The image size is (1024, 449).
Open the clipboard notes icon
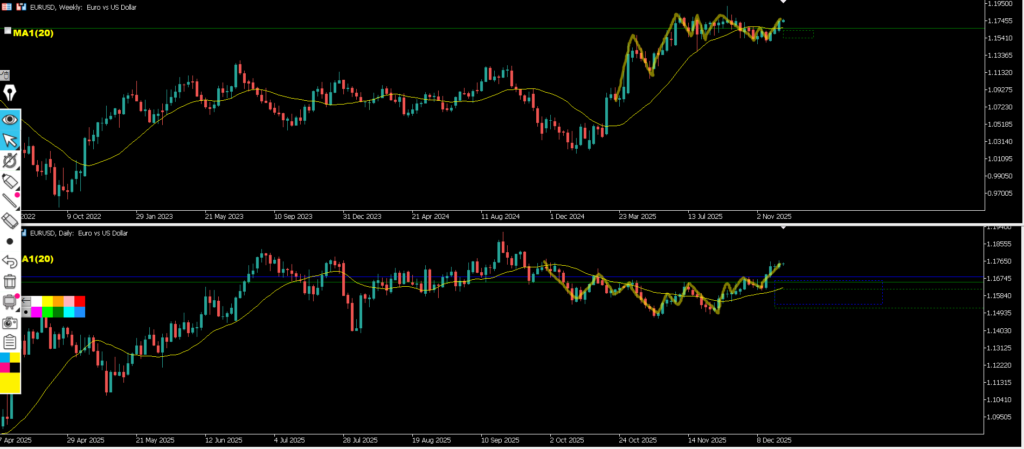(10, 343)
